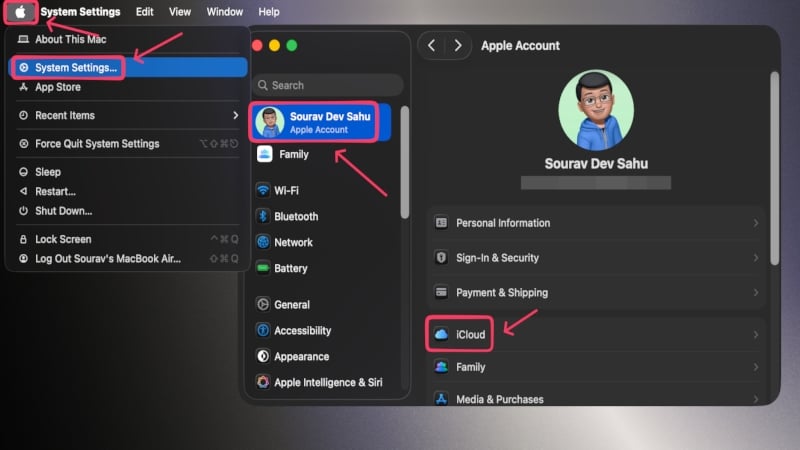This screenshot has width=800, height=450.
Task: Click the App Store icon in menu
Action: (x=23, y=87)
